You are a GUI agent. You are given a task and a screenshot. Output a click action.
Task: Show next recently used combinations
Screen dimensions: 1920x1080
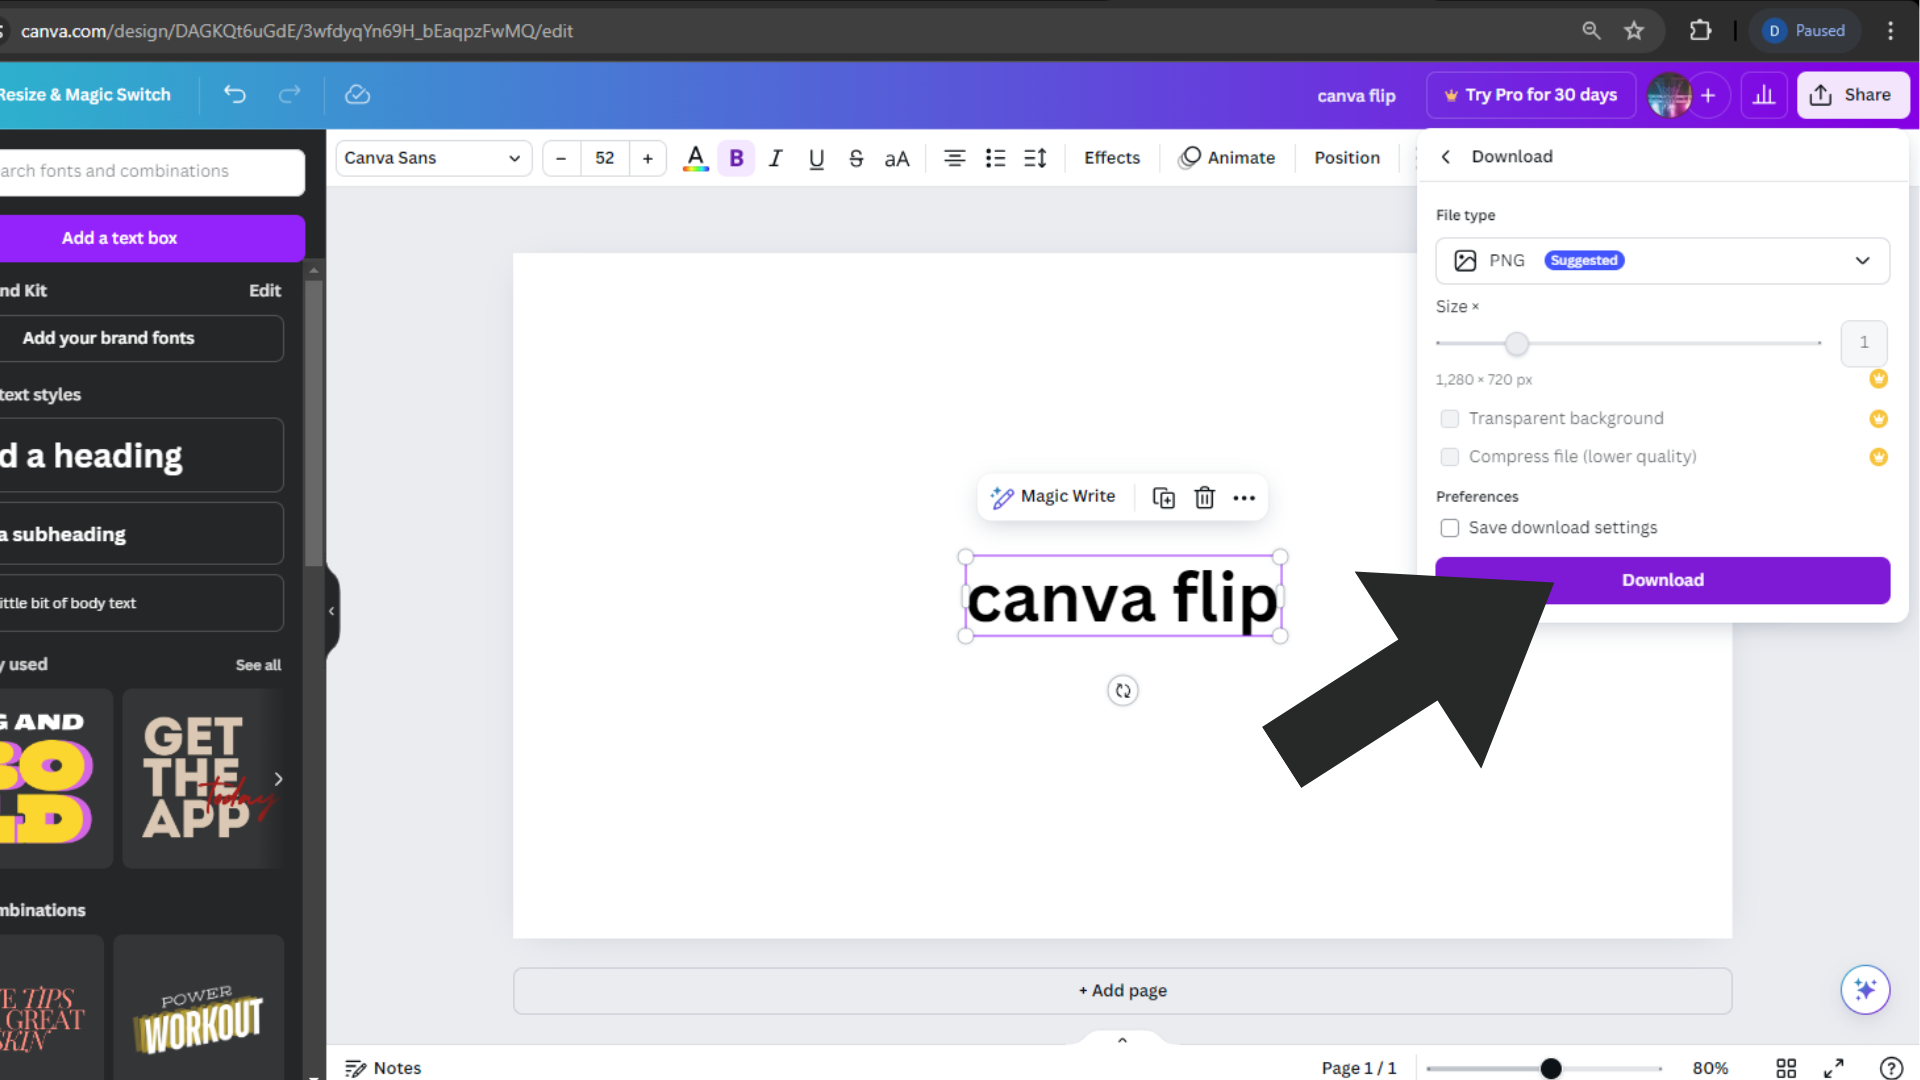click(x=278, y=778)
